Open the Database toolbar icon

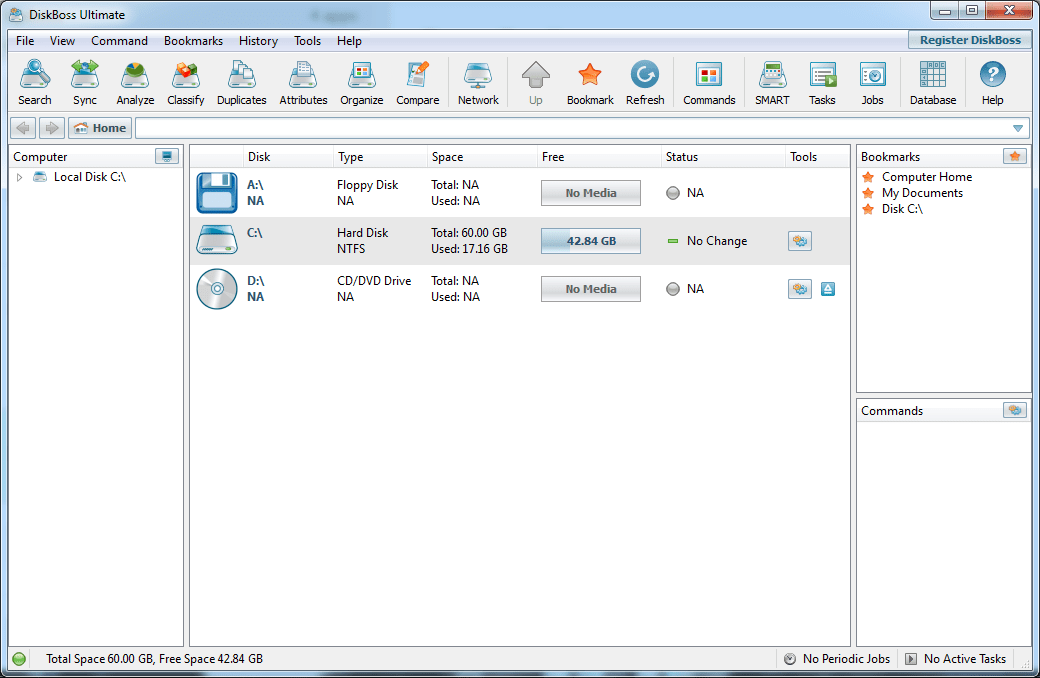pos(933,83)
